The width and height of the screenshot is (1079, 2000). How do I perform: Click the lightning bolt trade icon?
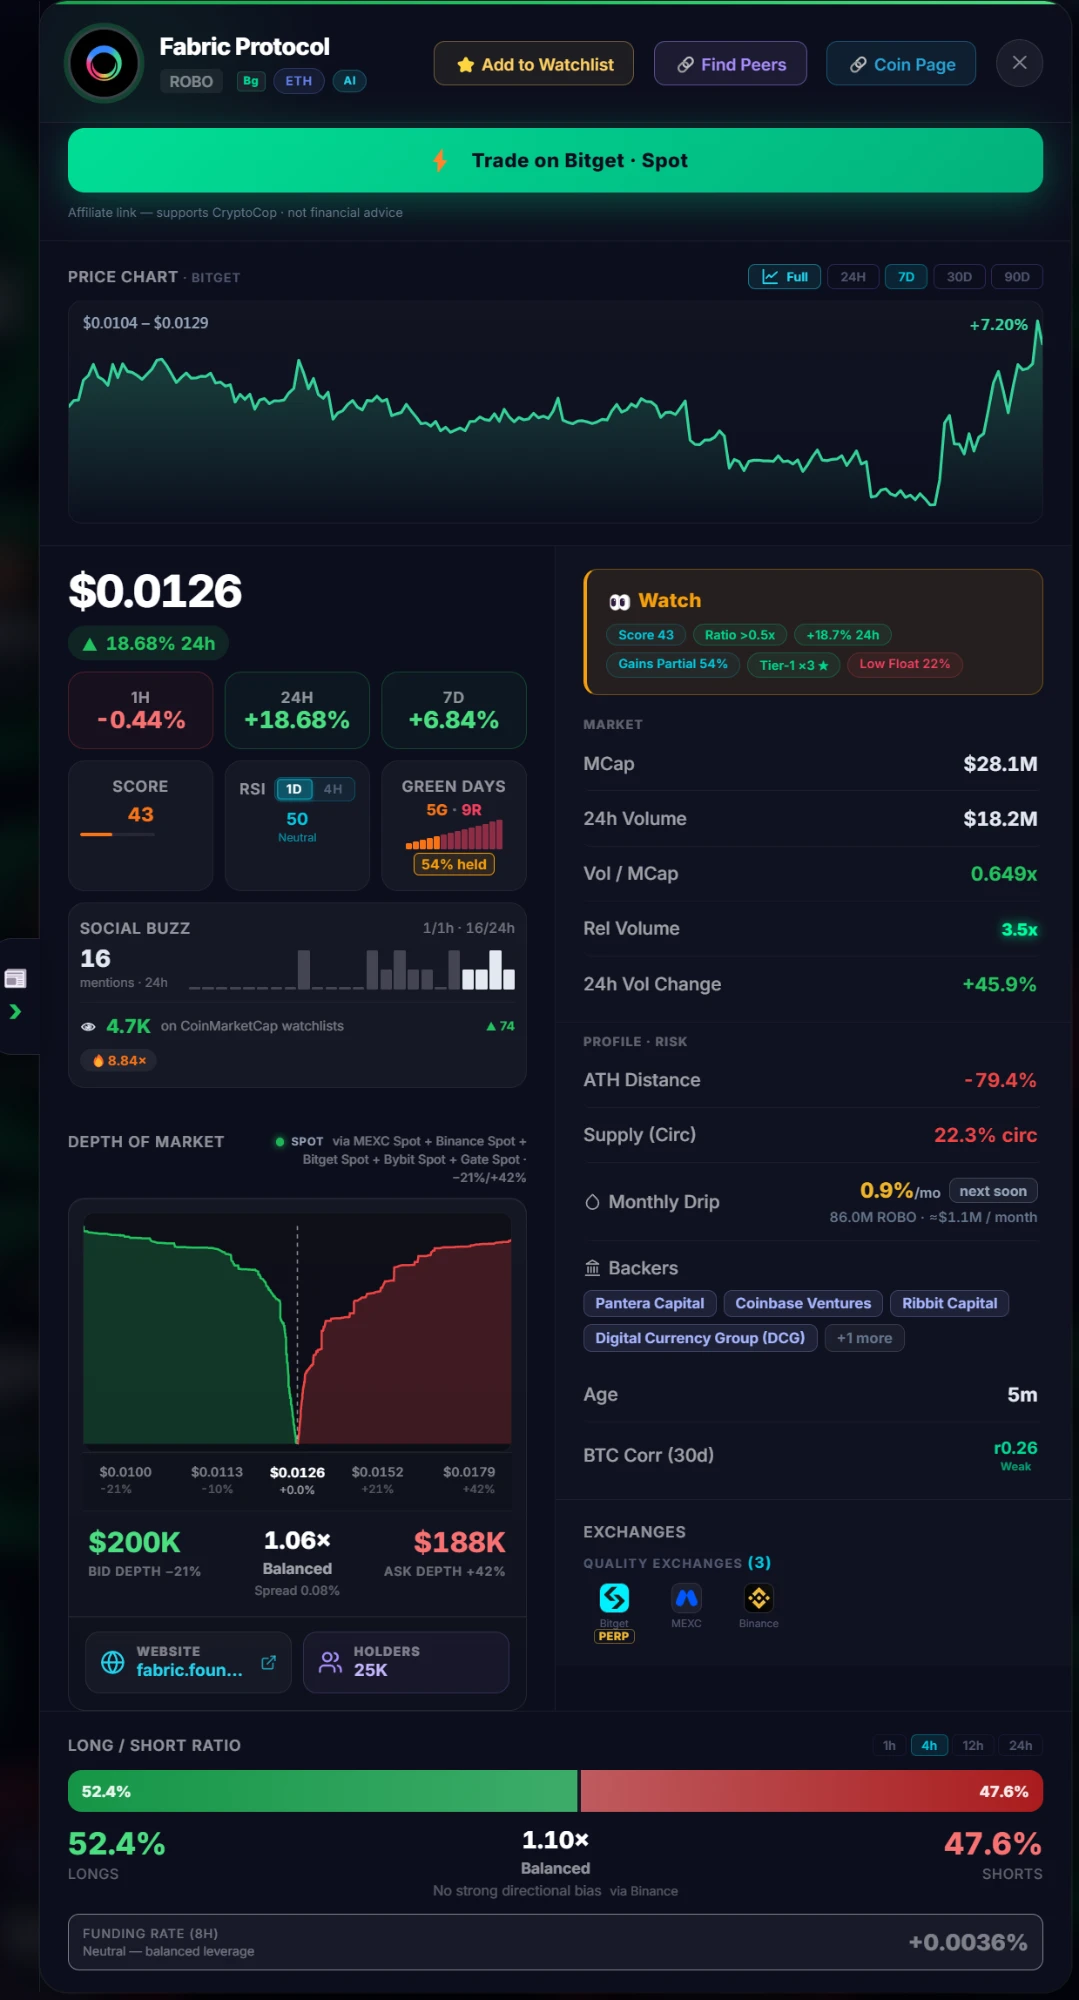click(440, 160)
